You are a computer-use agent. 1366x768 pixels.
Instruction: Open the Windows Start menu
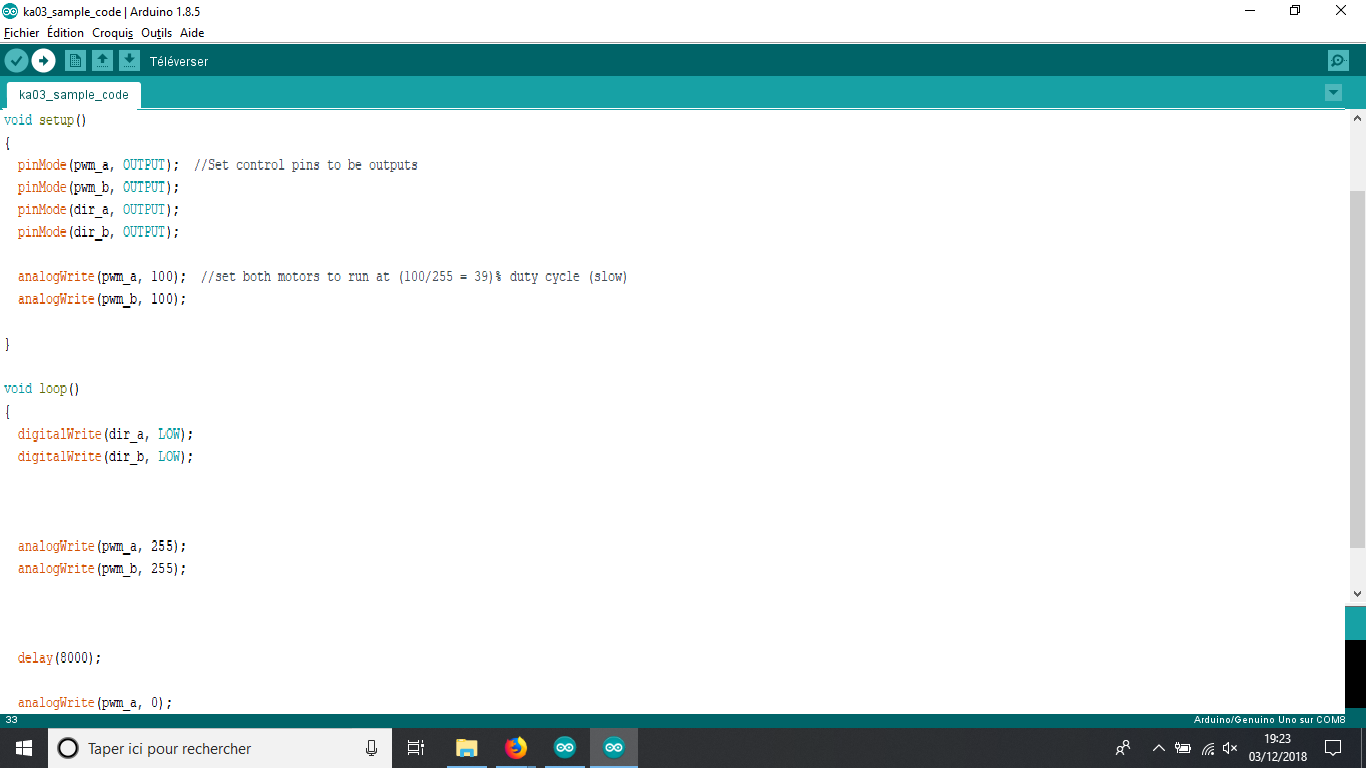[24, 748]
